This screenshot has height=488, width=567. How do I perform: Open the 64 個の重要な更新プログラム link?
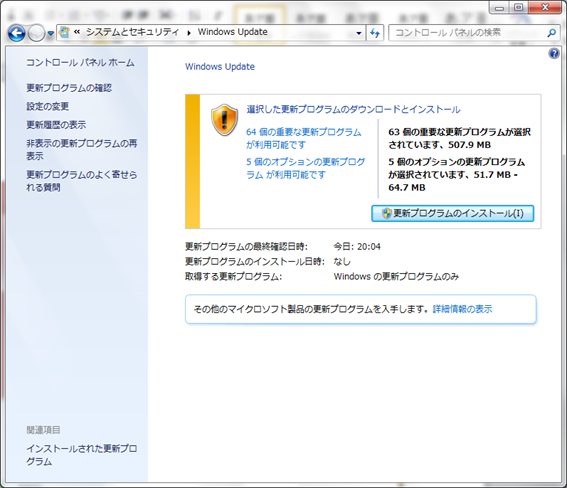tap(304, 138)
